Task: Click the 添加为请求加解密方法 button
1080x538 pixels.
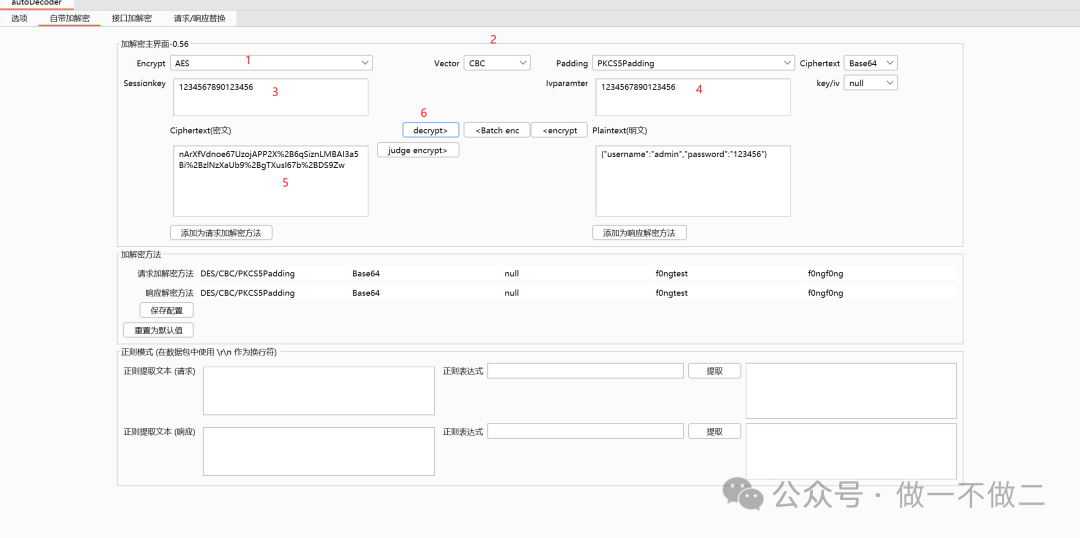Action: click(x=221, y=233)
